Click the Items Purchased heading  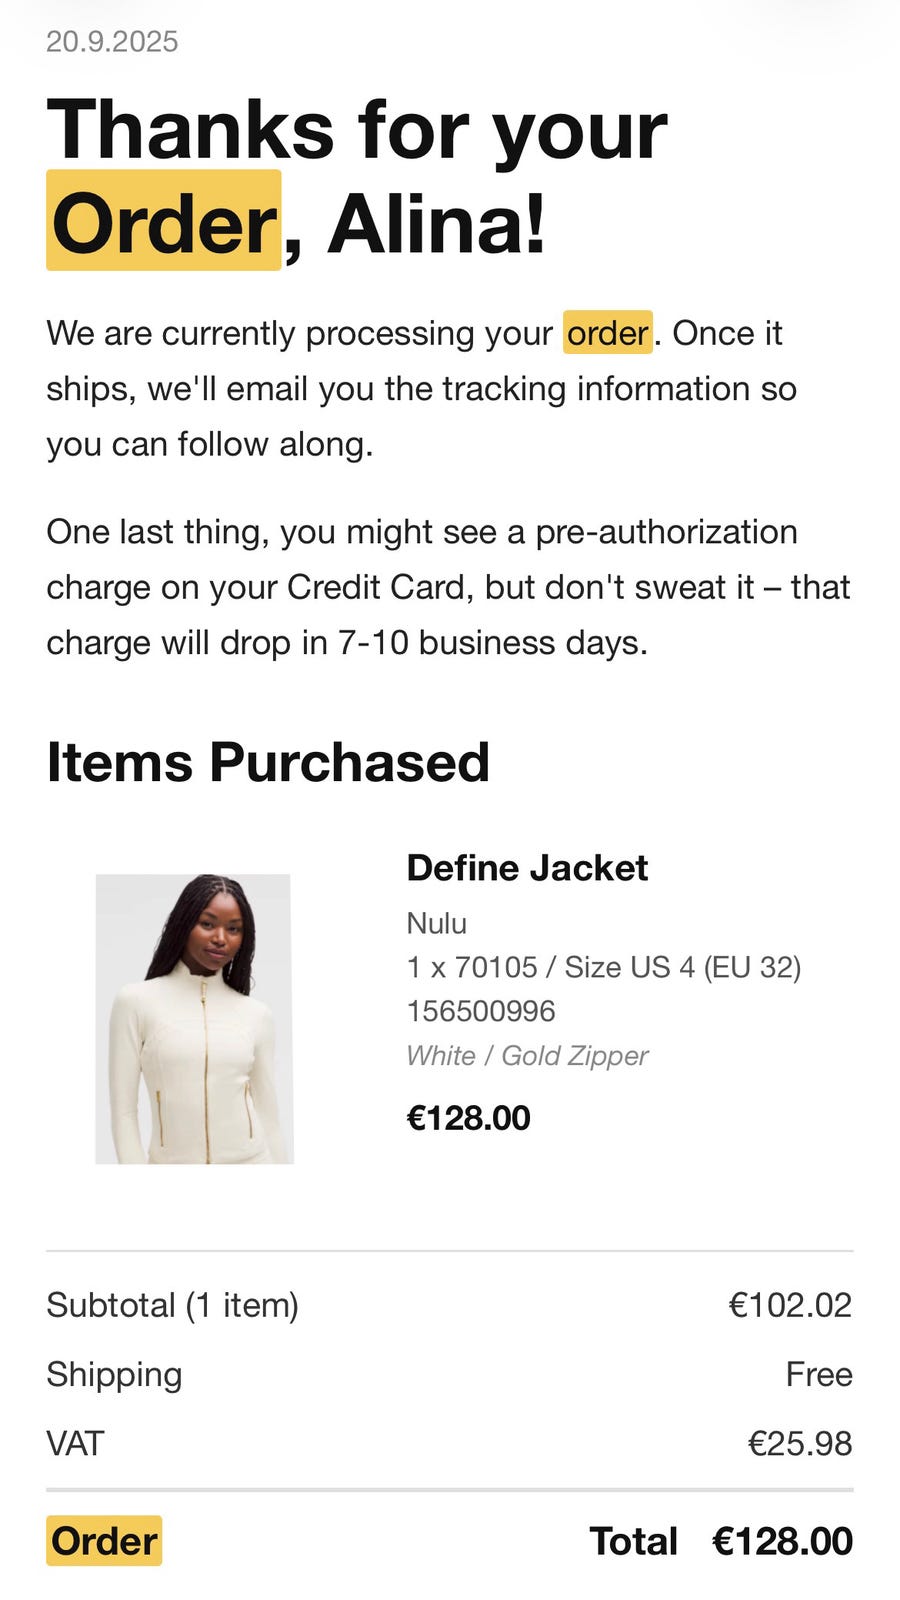[268, 762]
